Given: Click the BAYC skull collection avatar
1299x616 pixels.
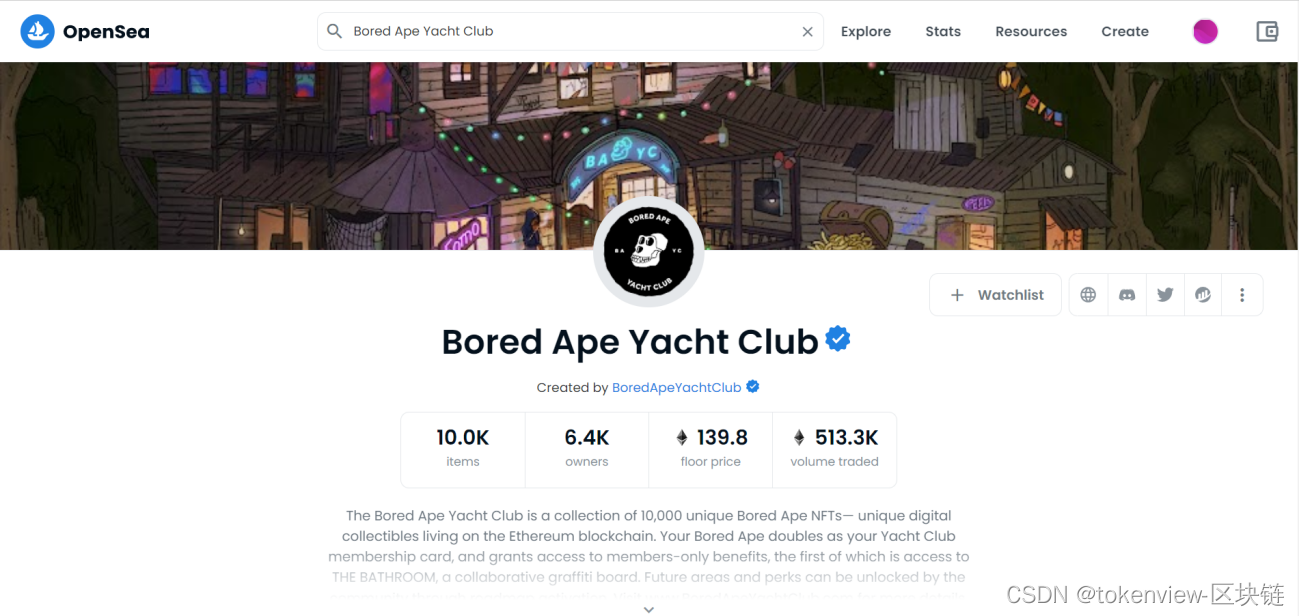Looking at the screenshot, I should (x=649, y=252).
